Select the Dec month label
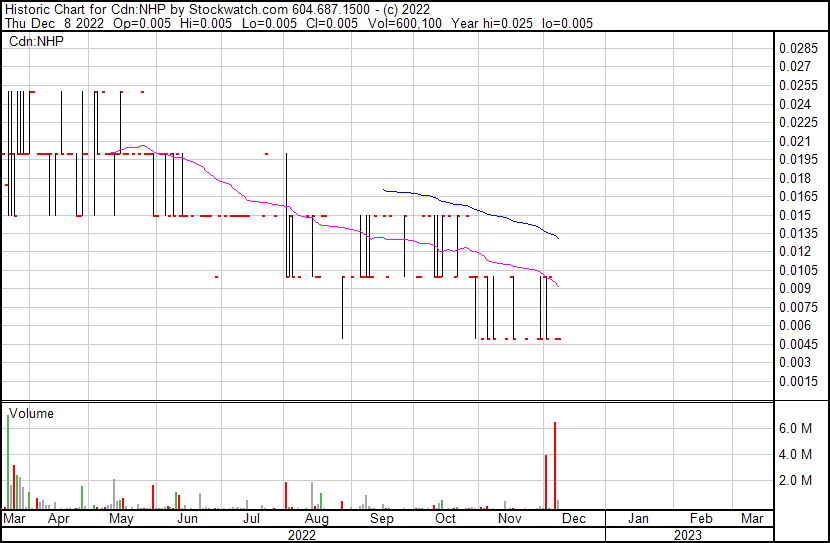The height and width of the screenshot is (543, 830). [x=573, y=519]
